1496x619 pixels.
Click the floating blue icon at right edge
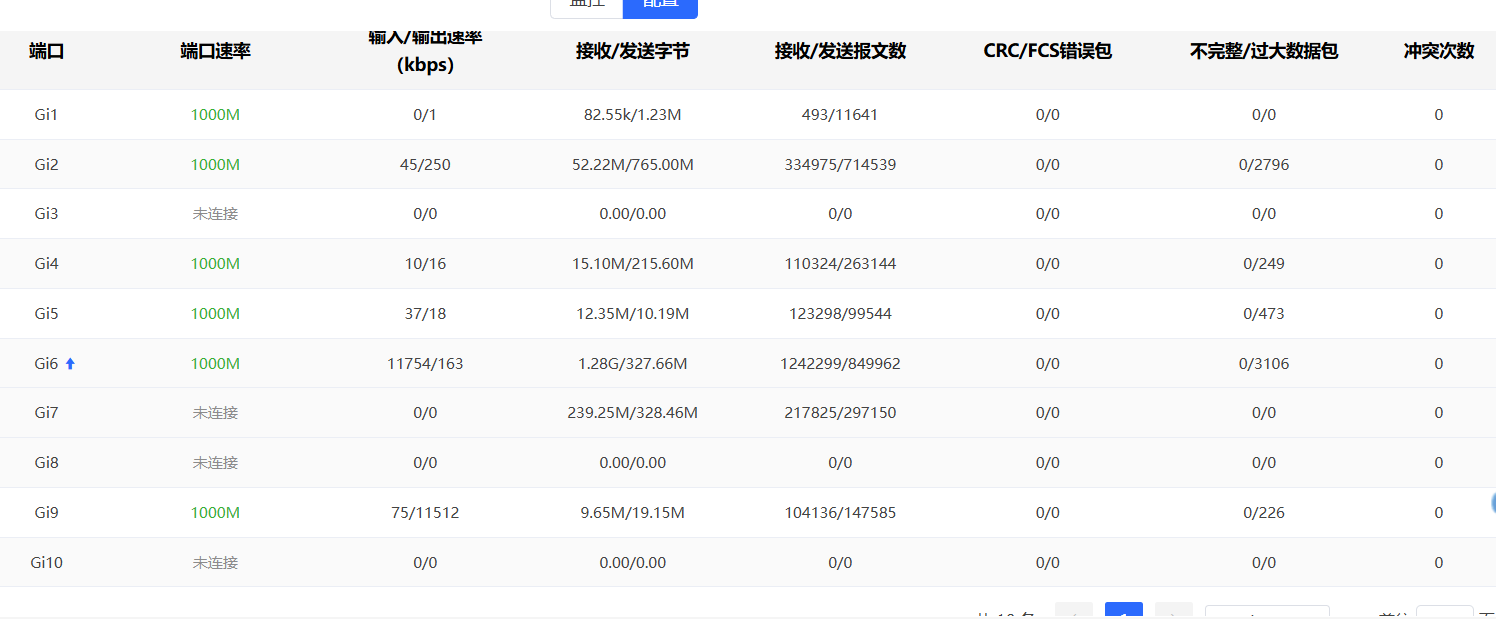(1492, 504)
